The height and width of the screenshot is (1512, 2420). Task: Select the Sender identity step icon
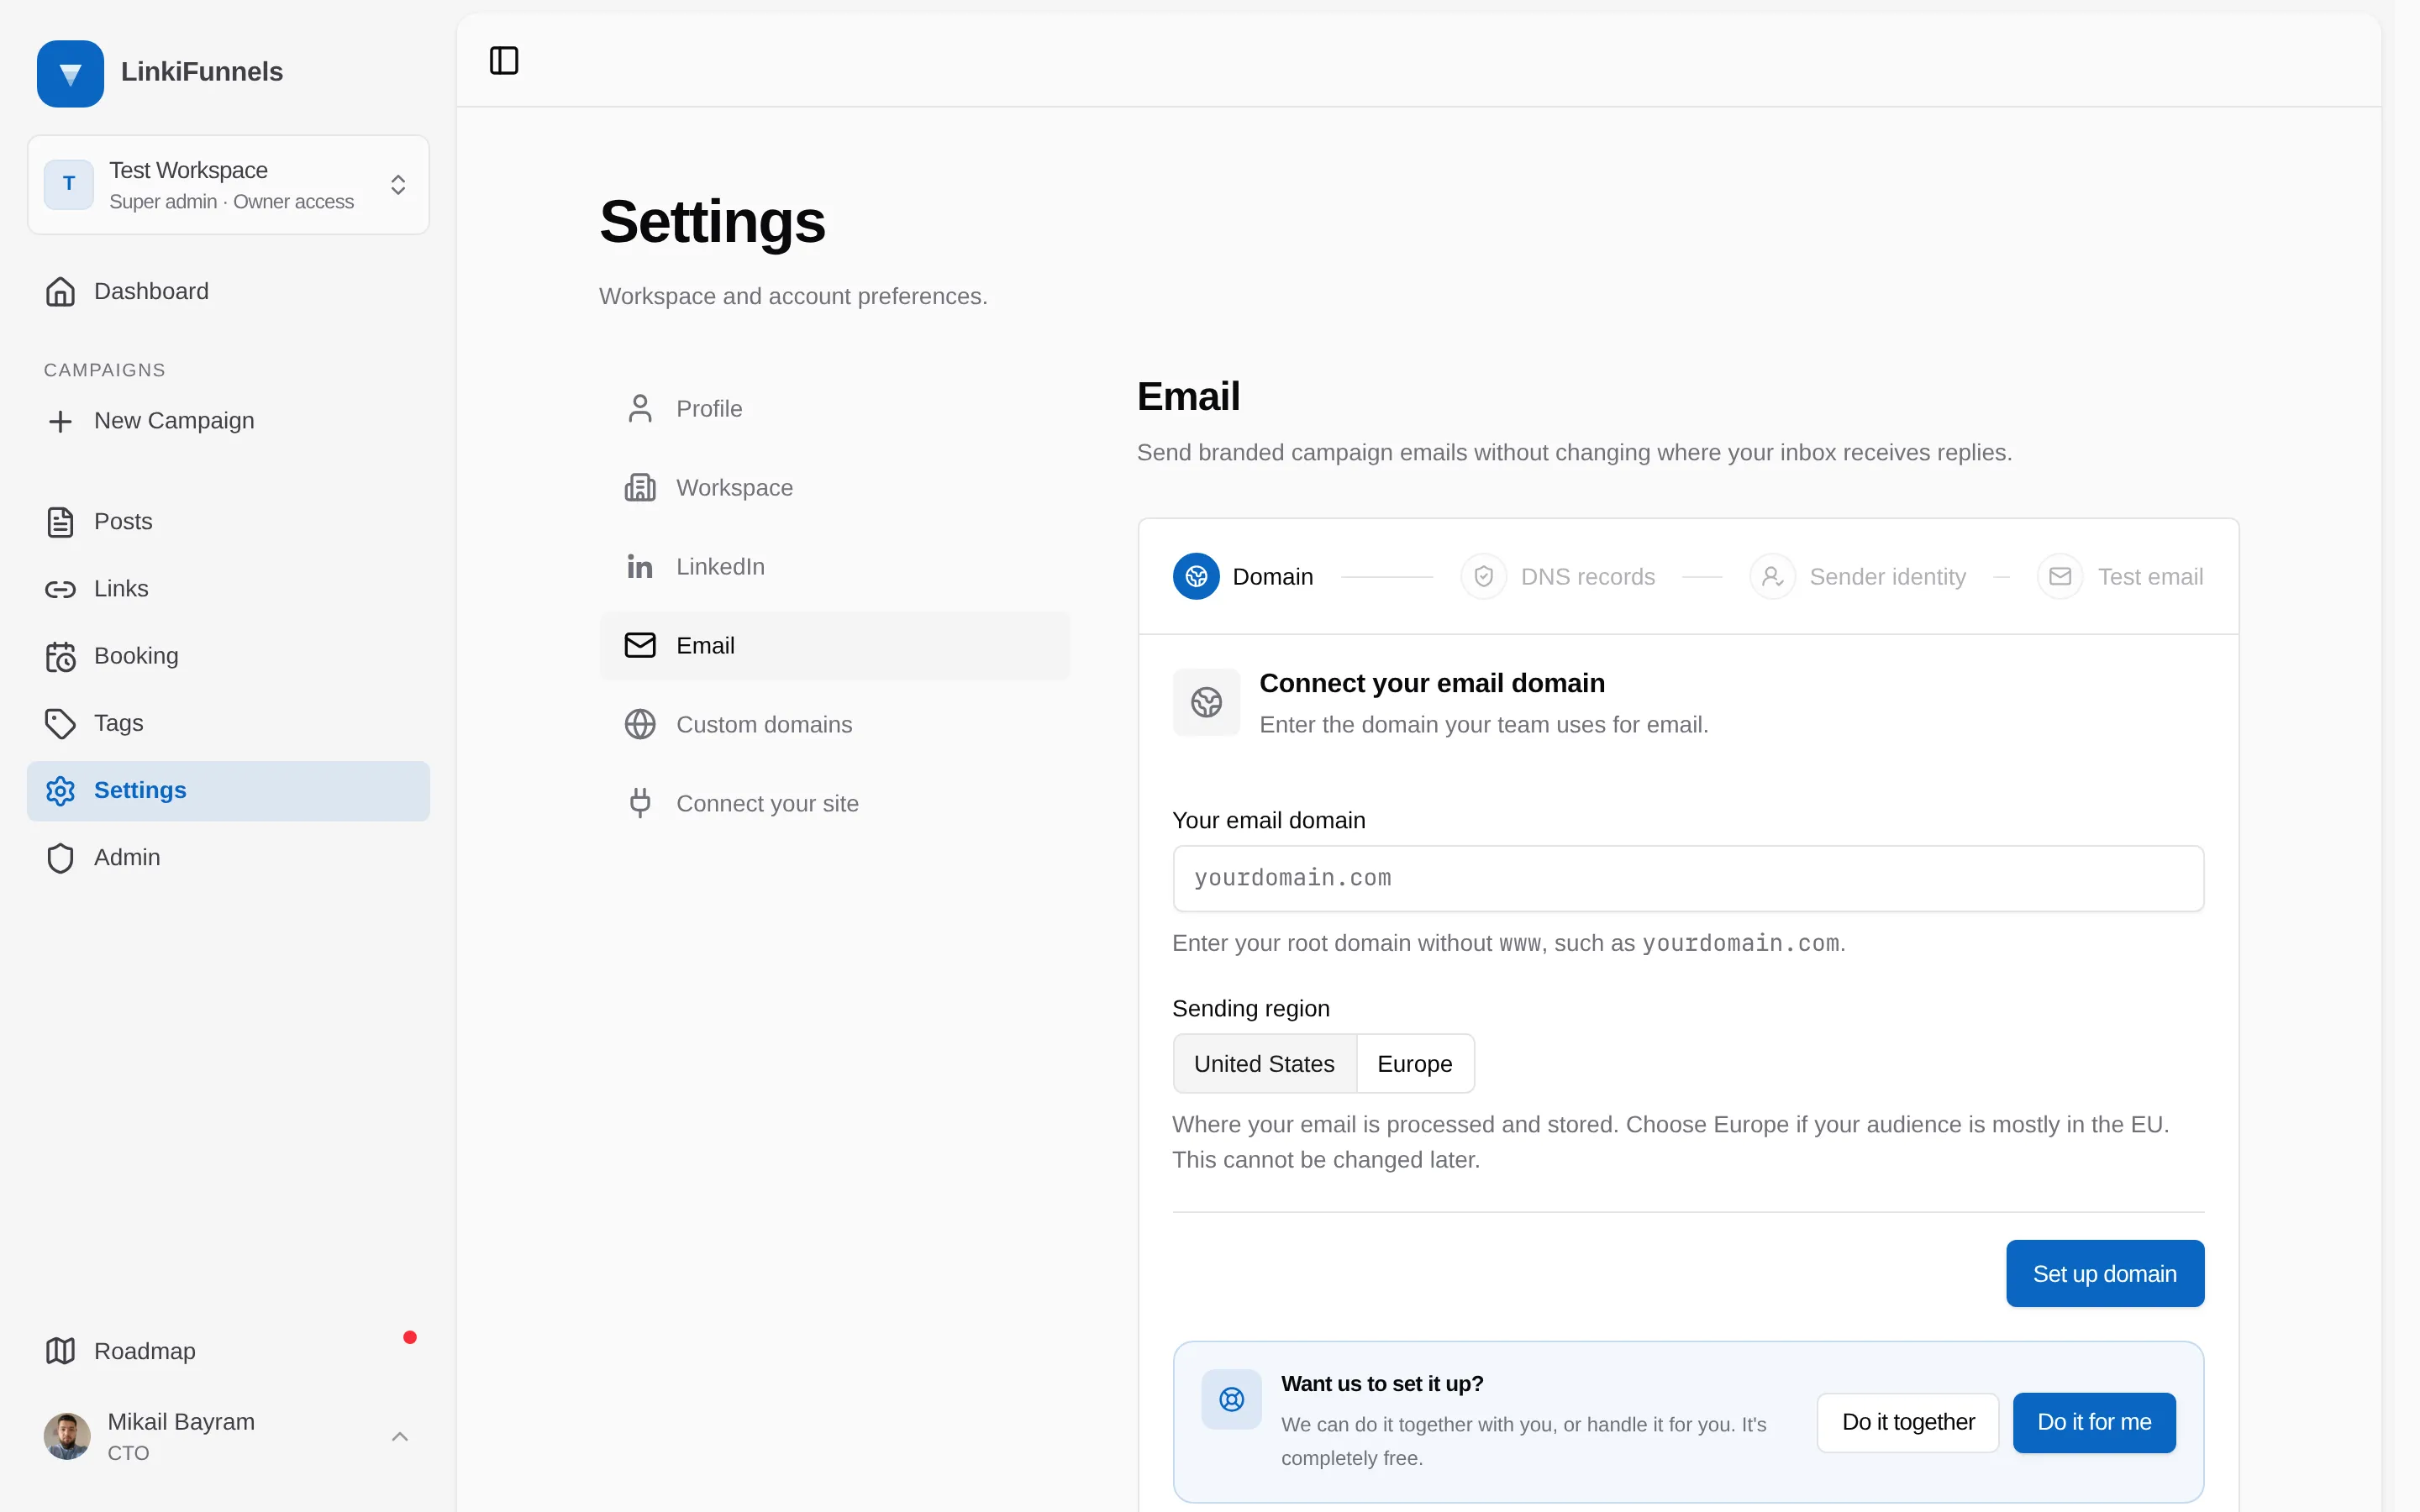[x=1772, y=577]
